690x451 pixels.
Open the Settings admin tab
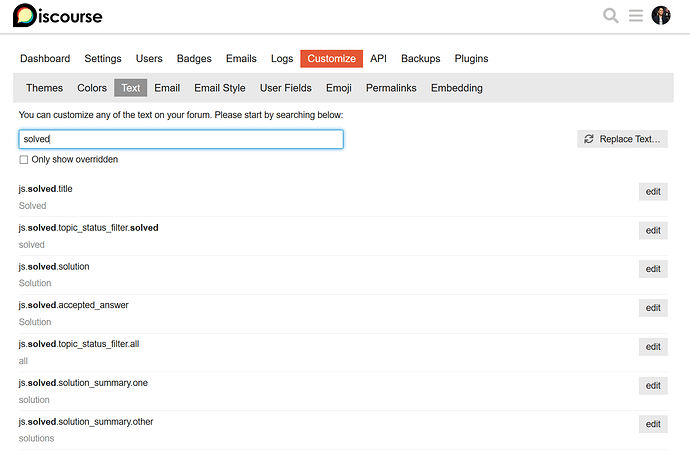click(103, 59)
